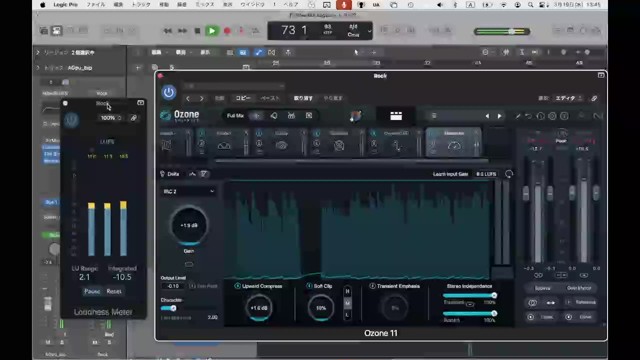
Task: Click next preset triangle in Ozone toolbar
Action: point(499,116)
